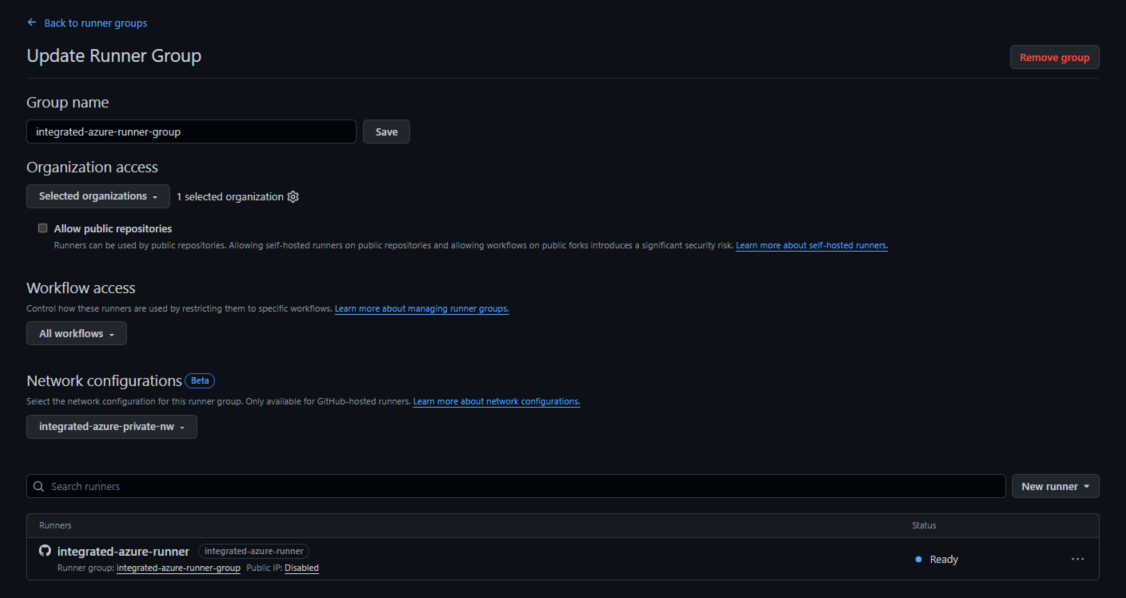1126x598 pixels.
Task: Click the Public IP Disabled link
Action: click(x=302, y=568)
